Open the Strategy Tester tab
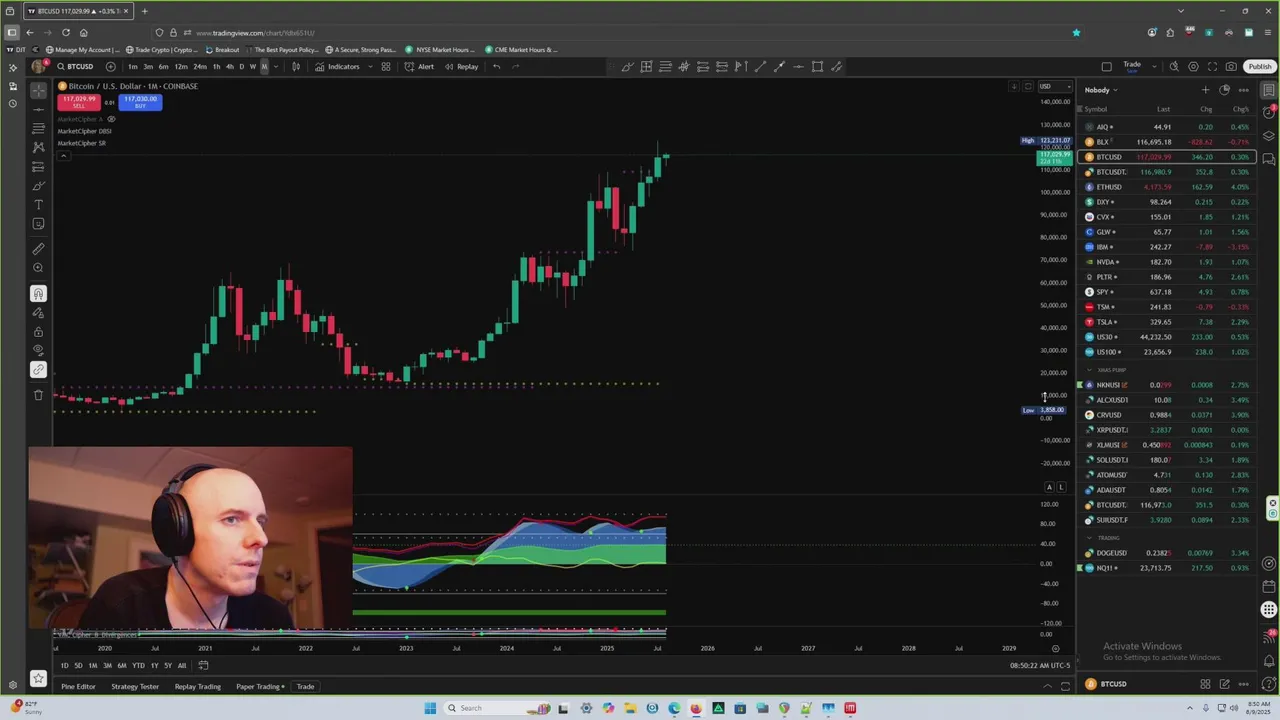1280x720 pixels. coord(135,687)
